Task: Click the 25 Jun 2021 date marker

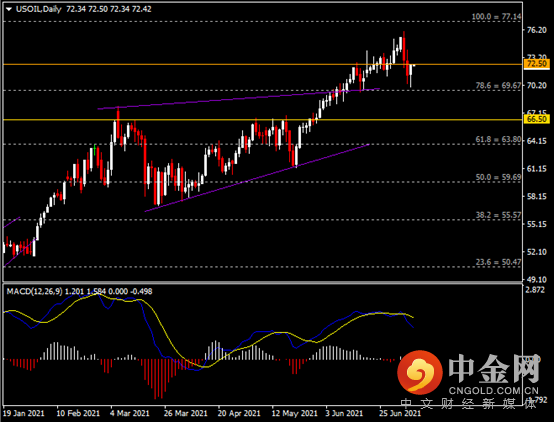Action: point(400,413)
